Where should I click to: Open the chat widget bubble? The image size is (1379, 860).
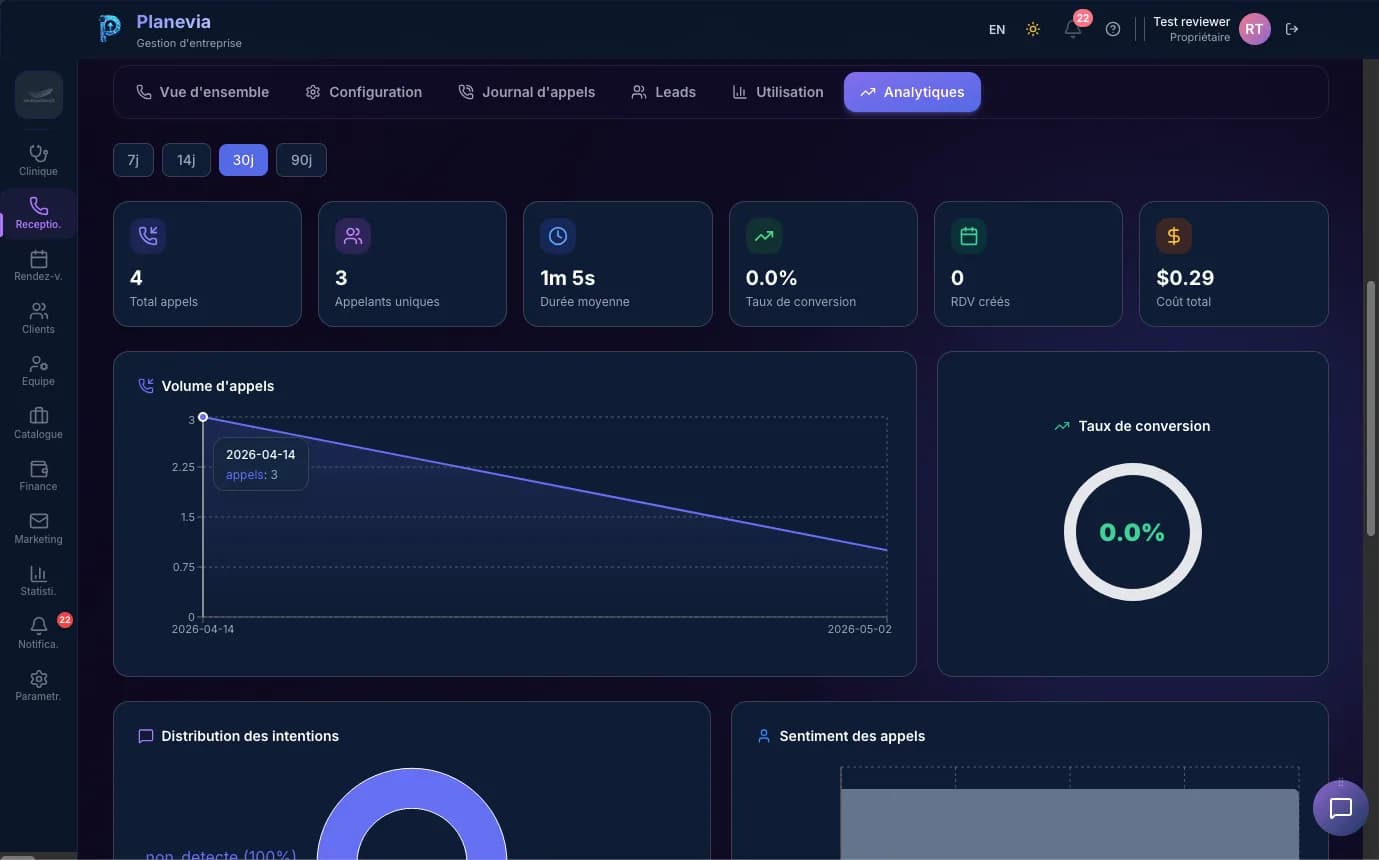(x=1340, y=808)
